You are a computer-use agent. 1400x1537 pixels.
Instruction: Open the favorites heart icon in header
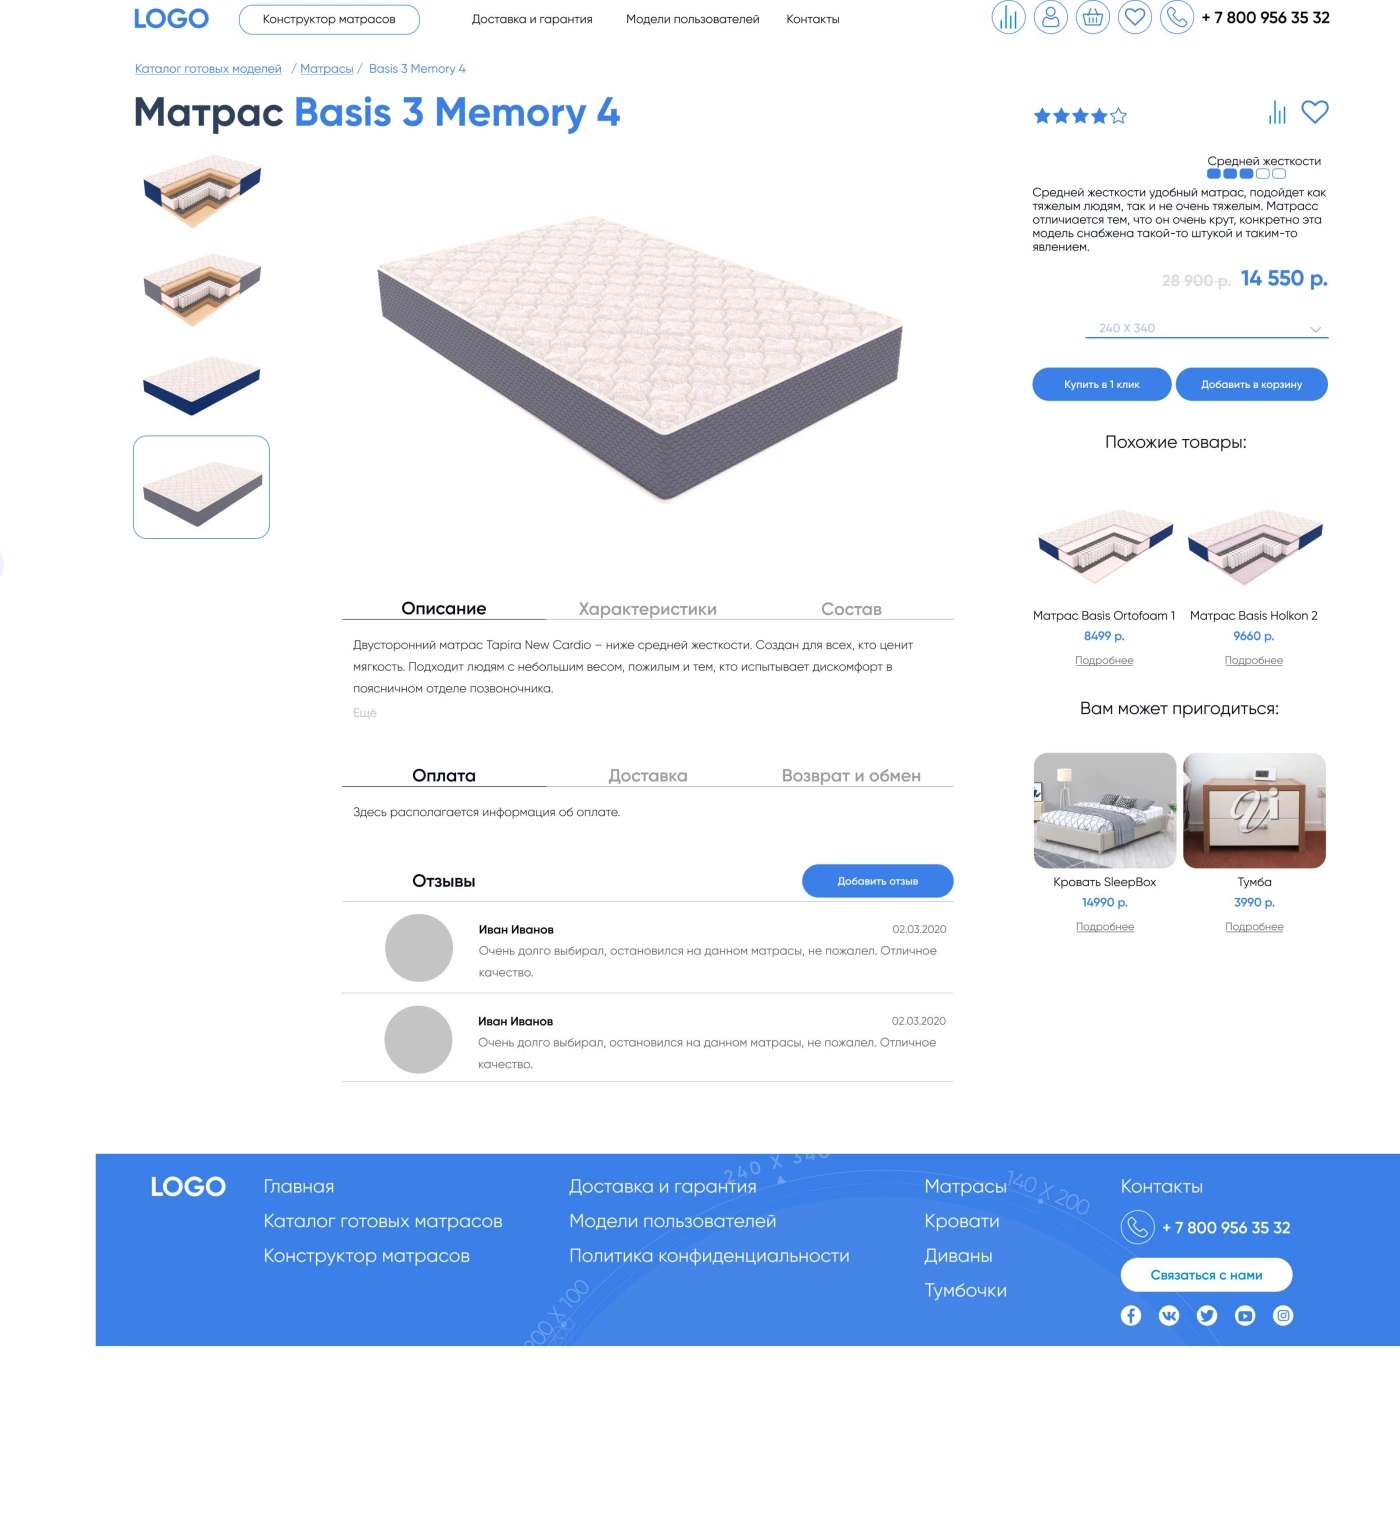coord(1134,17)
